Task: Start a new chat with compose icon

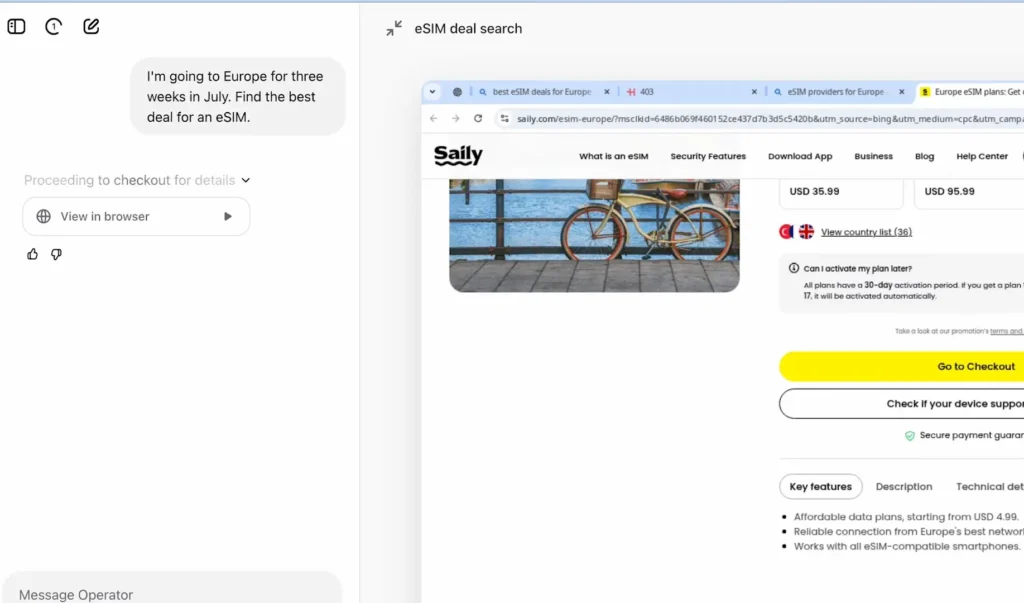Action: click(x=91, y=27)
